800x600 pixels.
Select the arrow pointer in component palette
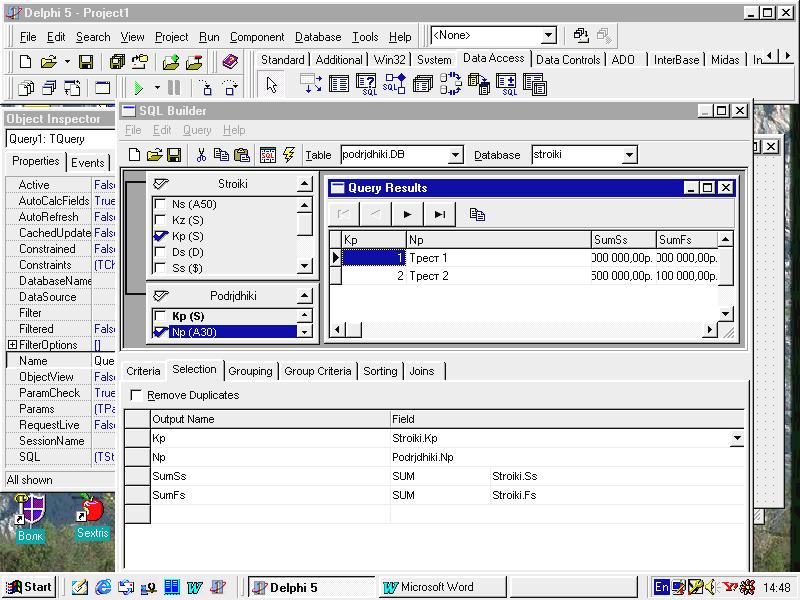(271, 85)
